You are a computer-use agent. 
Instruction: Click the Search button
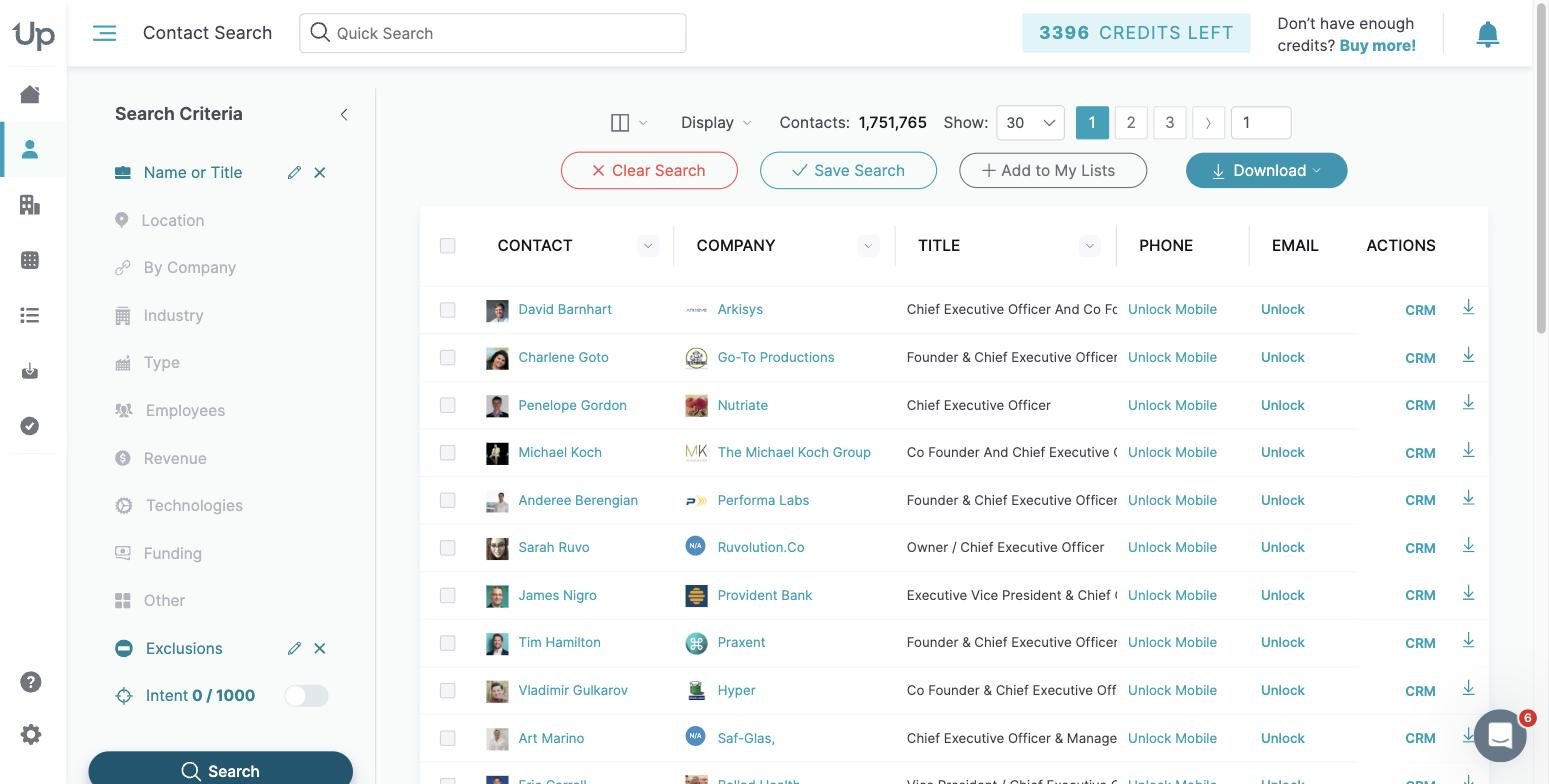coord(220,770)
